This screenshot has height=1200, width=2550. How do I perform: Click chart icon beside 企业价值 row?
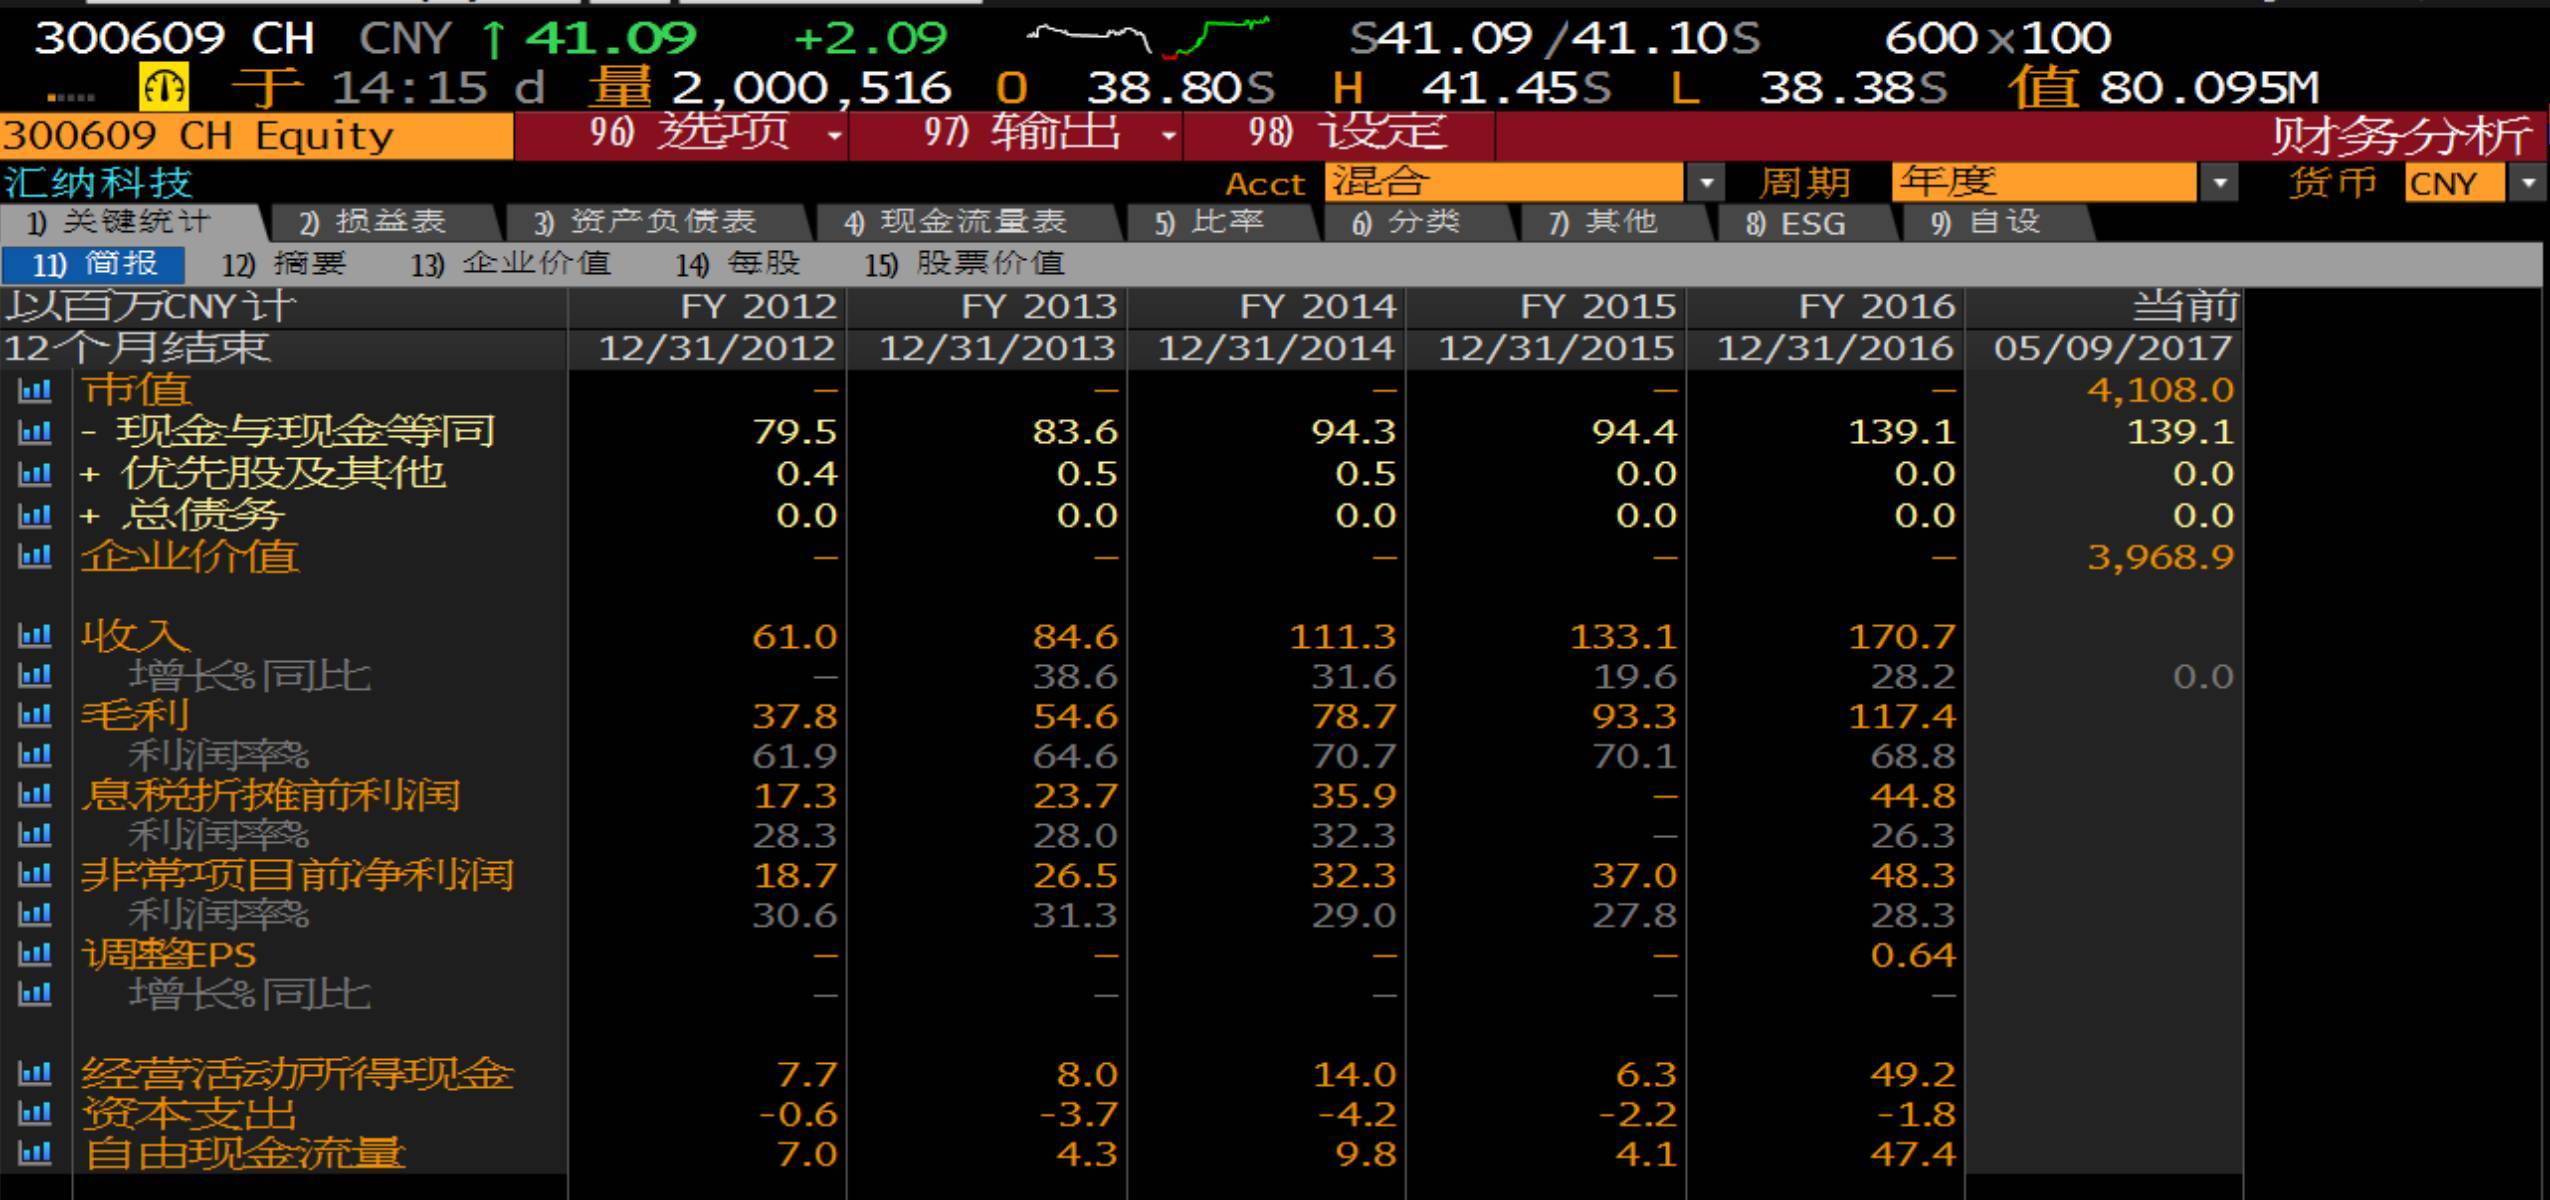point(35,556)
